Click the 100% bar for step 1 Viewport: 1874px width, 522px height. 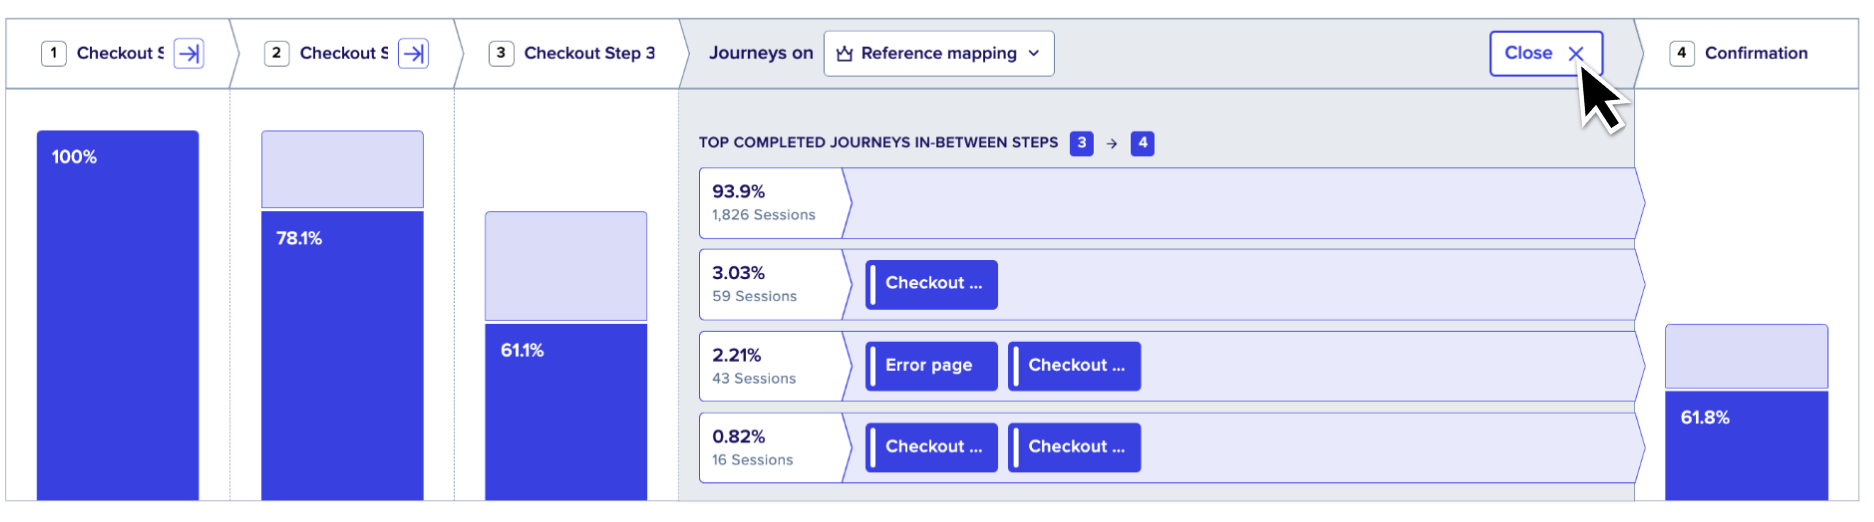pos(118,315)
